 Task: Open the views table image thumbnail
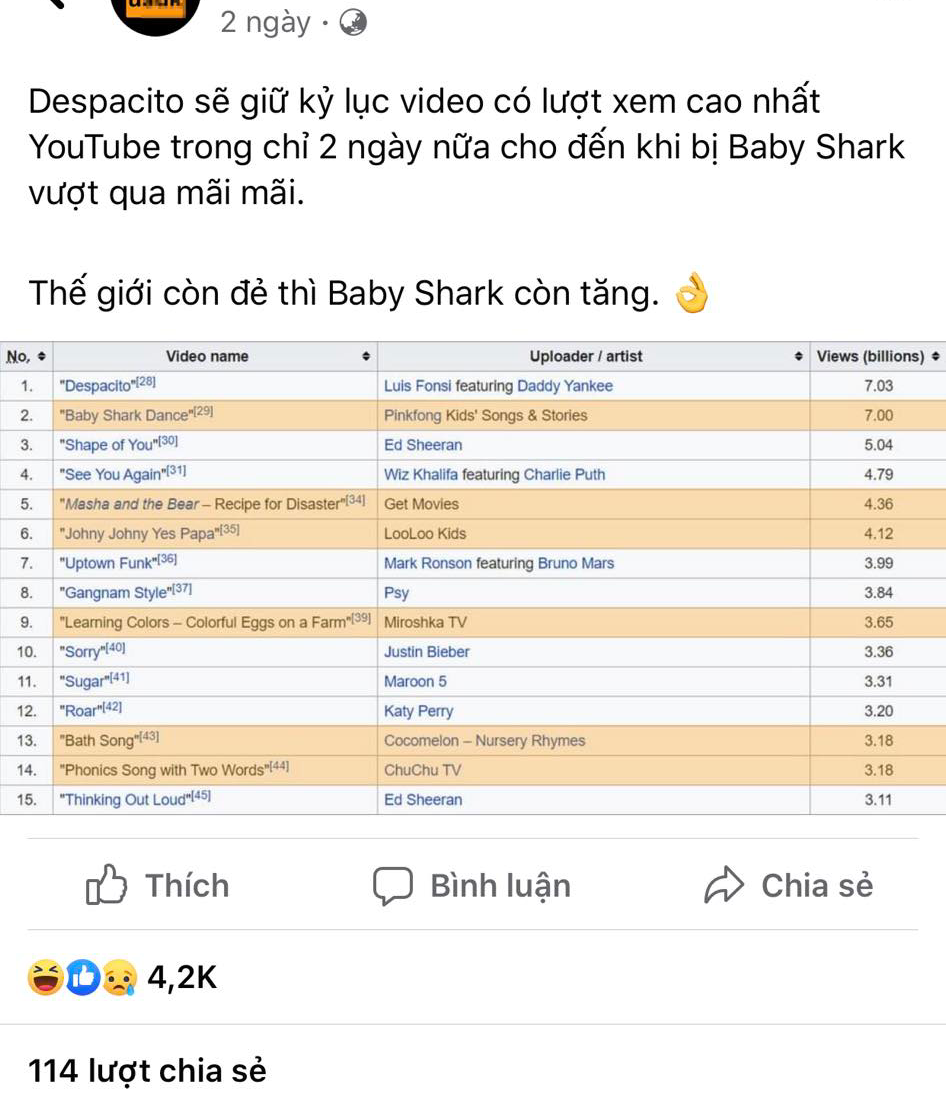point(473,578)
